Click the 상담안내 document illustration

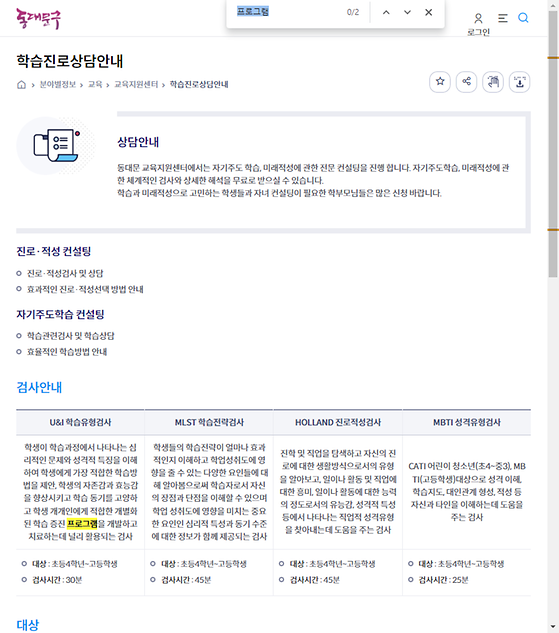(x=57, y=145)
